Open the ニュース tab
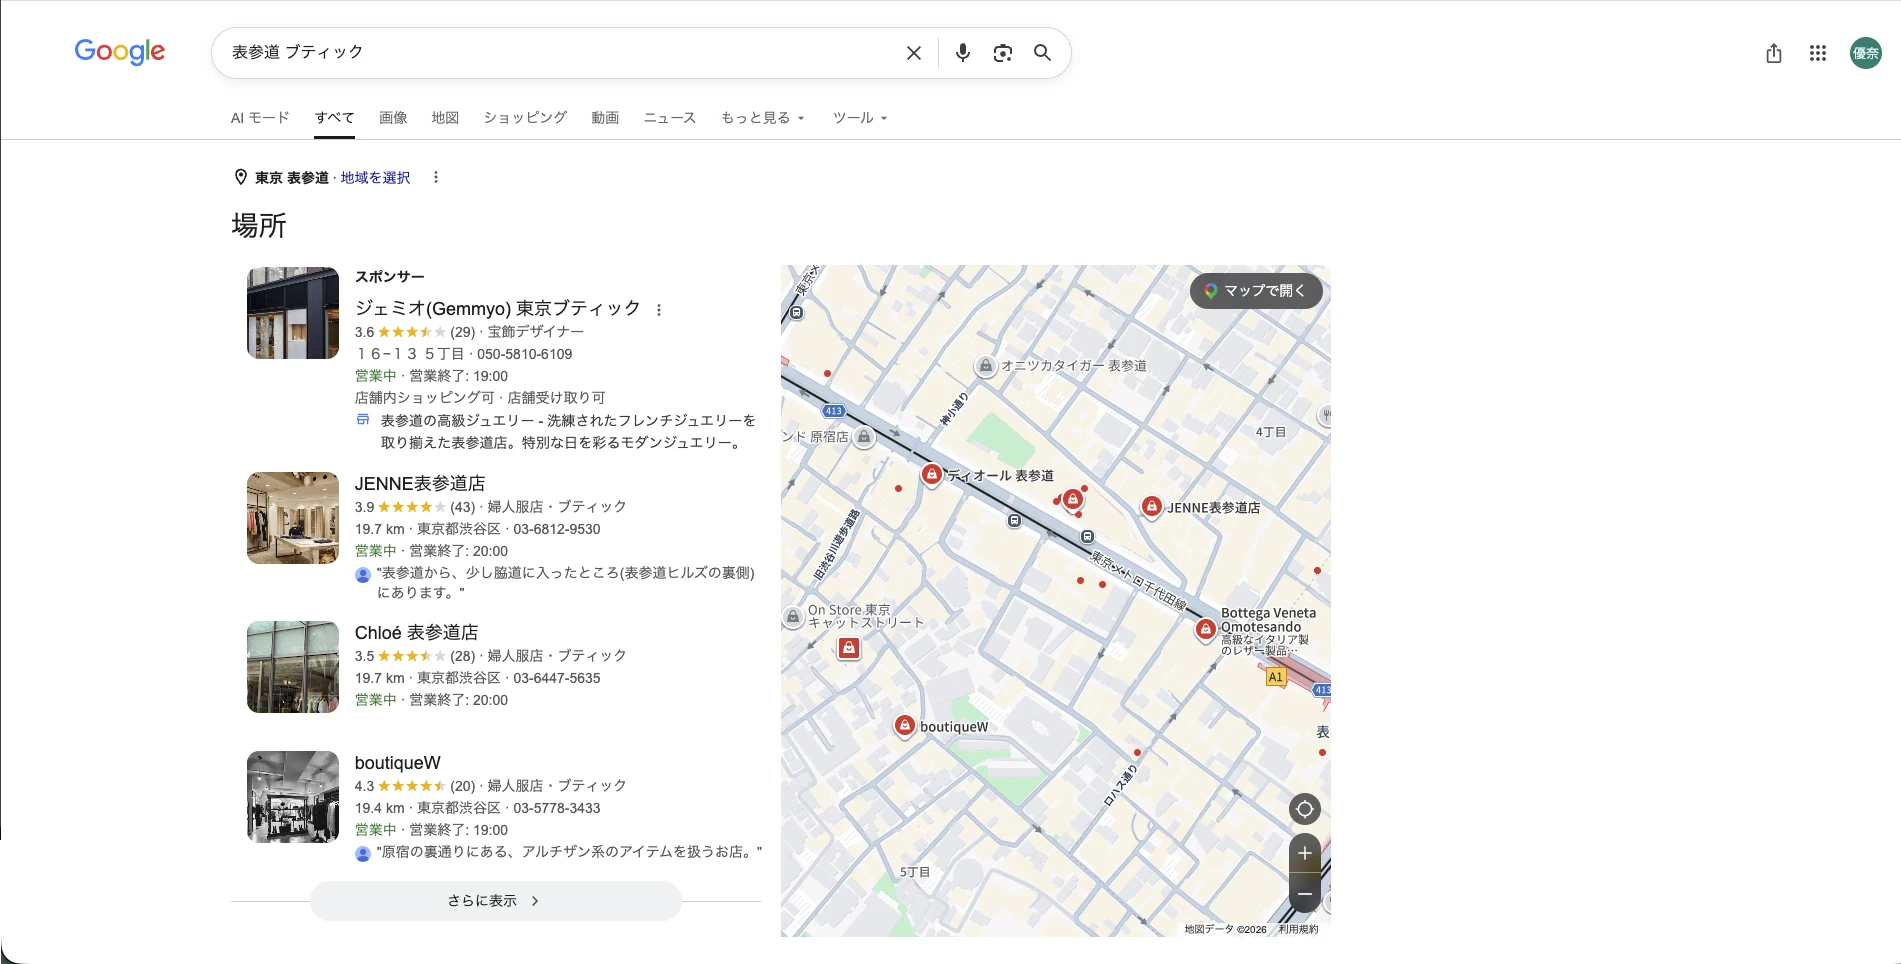The height and width of the screenshot is (964, 1901). pyautogui.click(x=669, y=118)
